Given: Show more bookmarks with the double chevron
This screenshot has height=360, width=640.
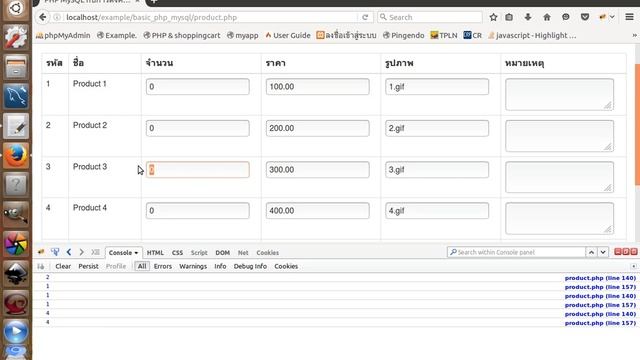Looking at the screenshot, I should [x=634, y=36].
